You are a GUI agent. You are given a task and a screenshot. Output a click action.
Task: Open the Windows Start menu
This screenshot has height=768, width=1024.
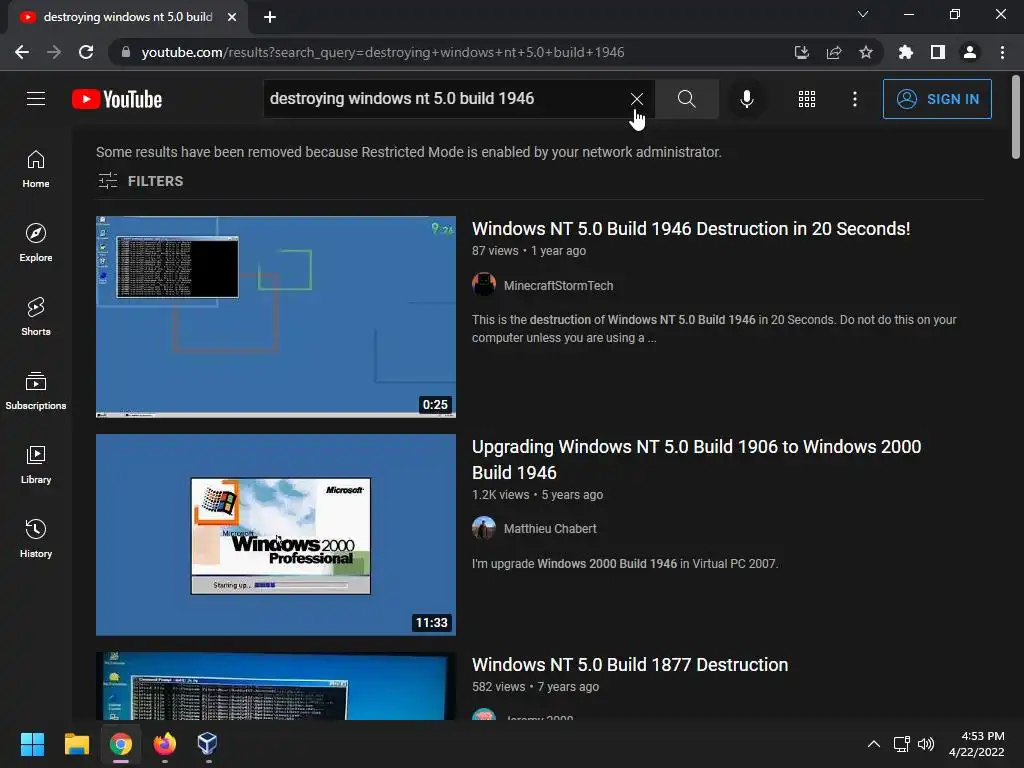tap(32, 744)
